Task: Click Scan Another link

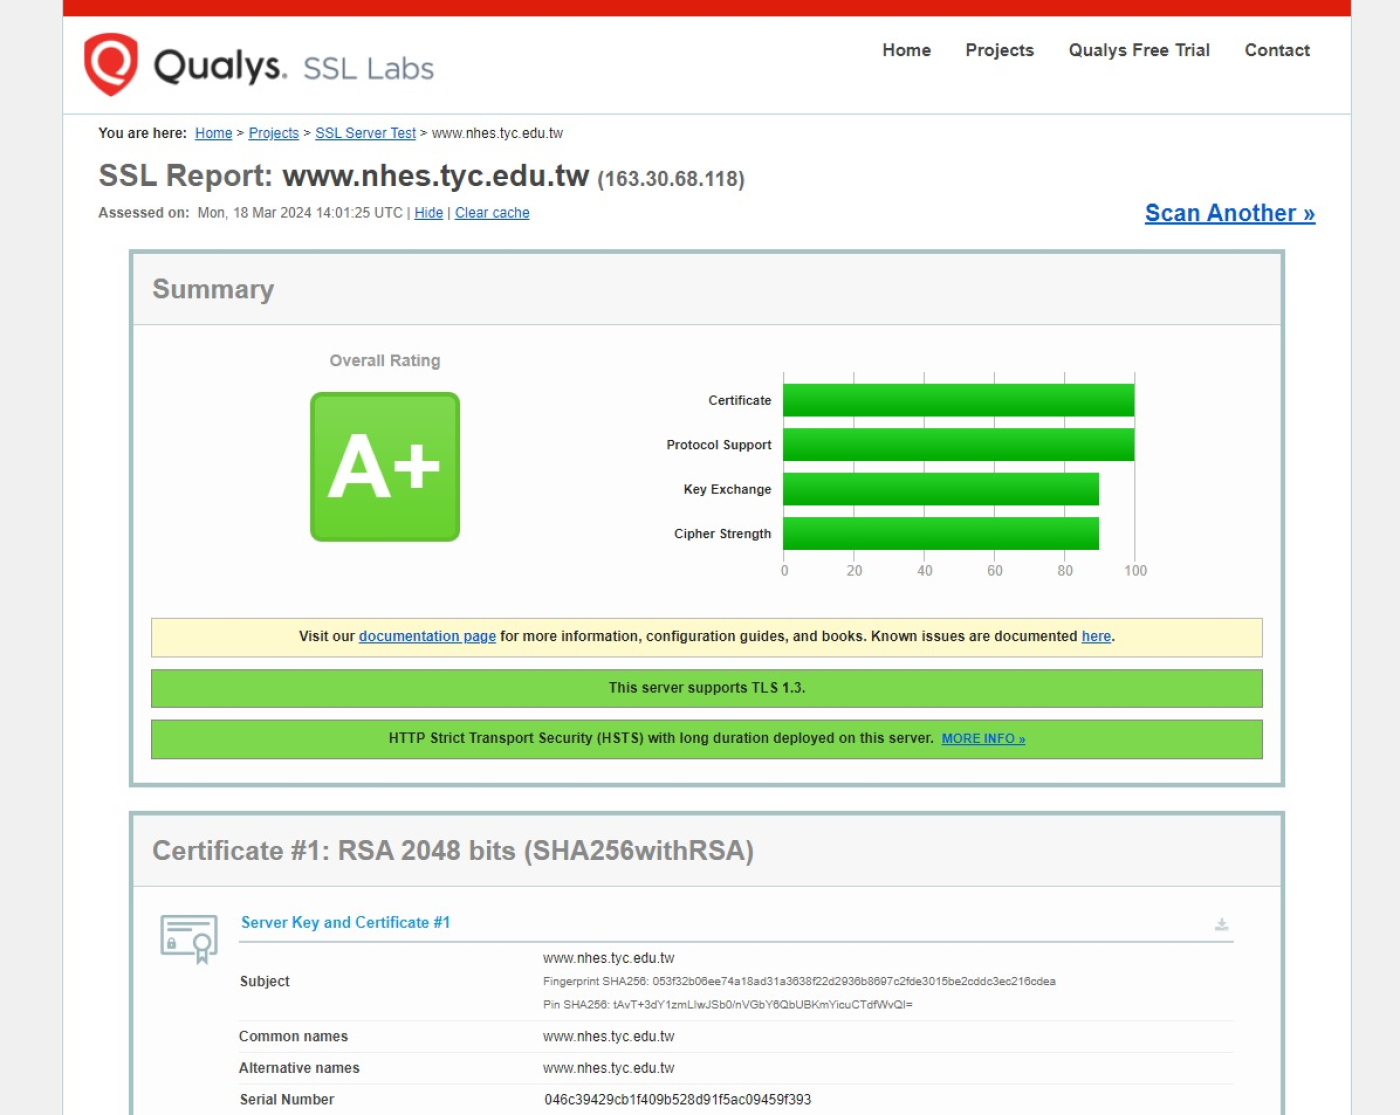Action: 1229,213
